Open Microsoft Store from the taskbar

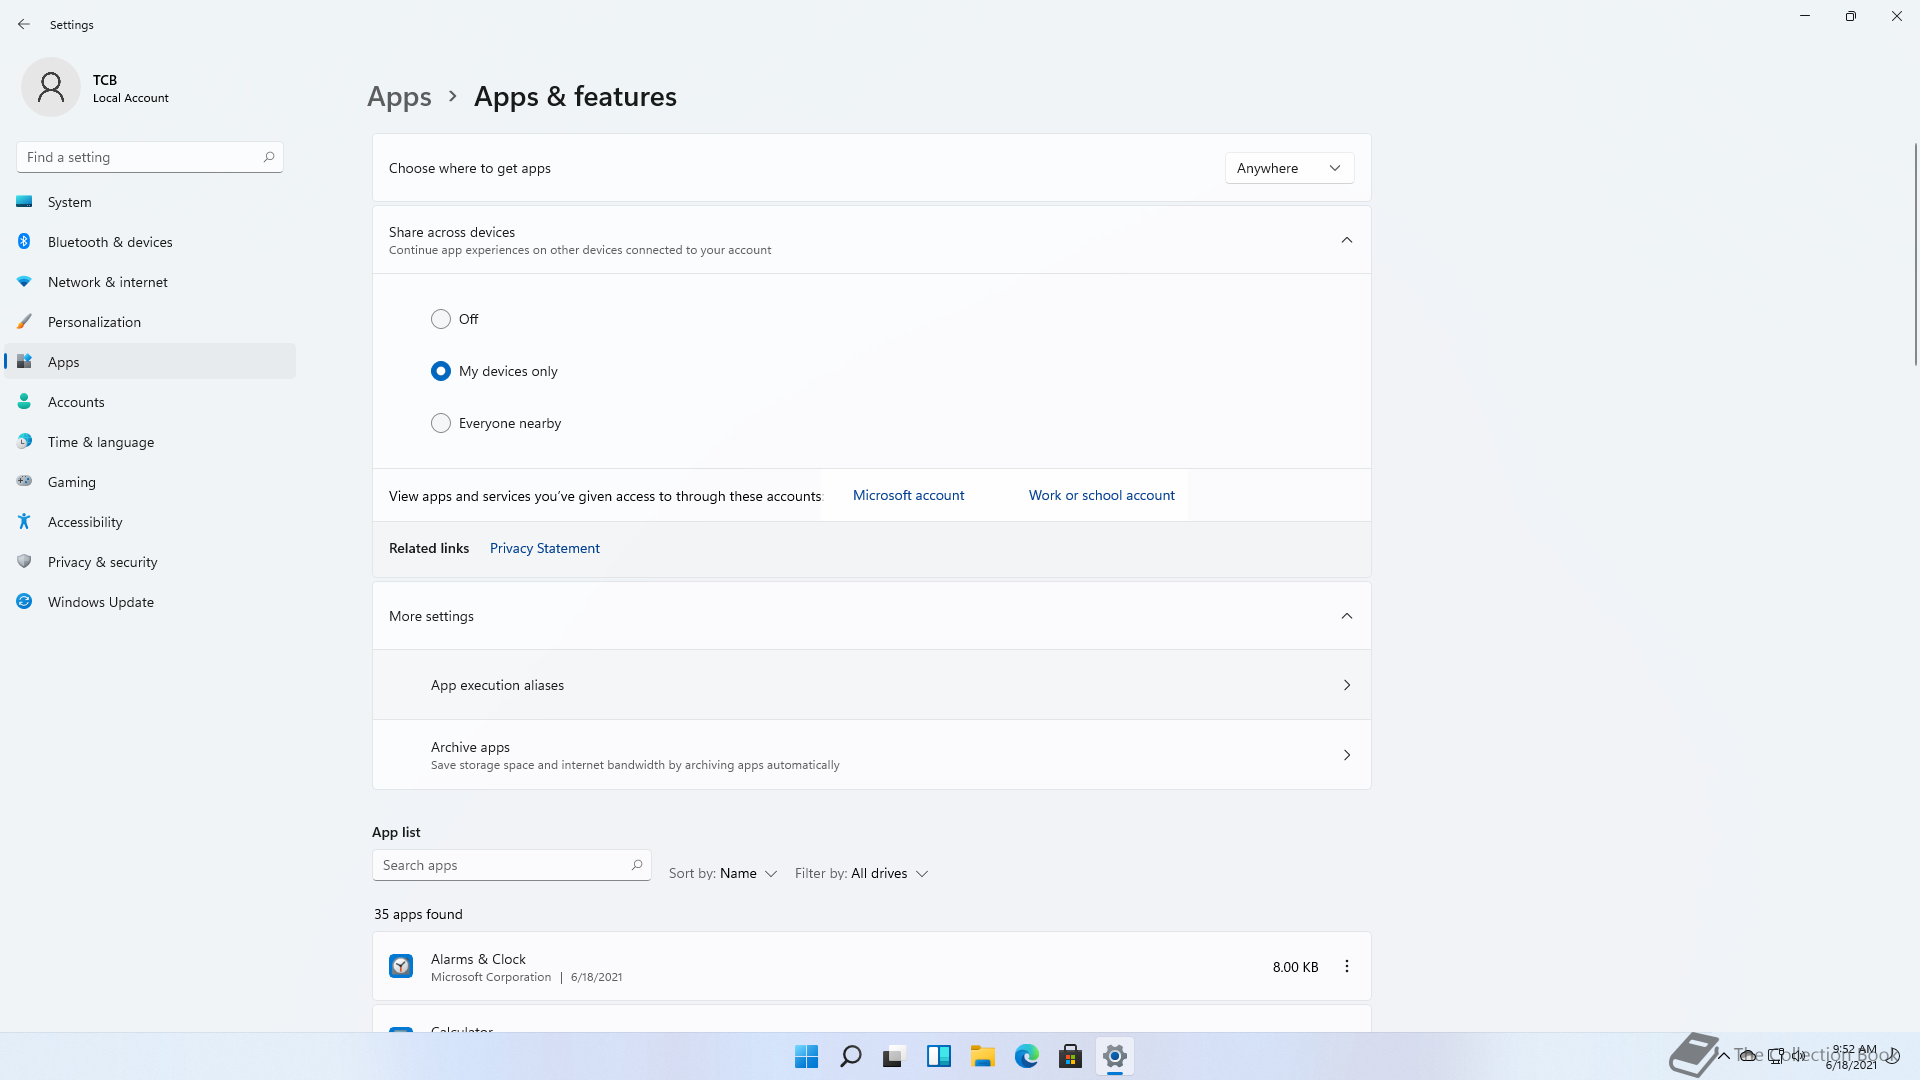coord(1070,1056)
